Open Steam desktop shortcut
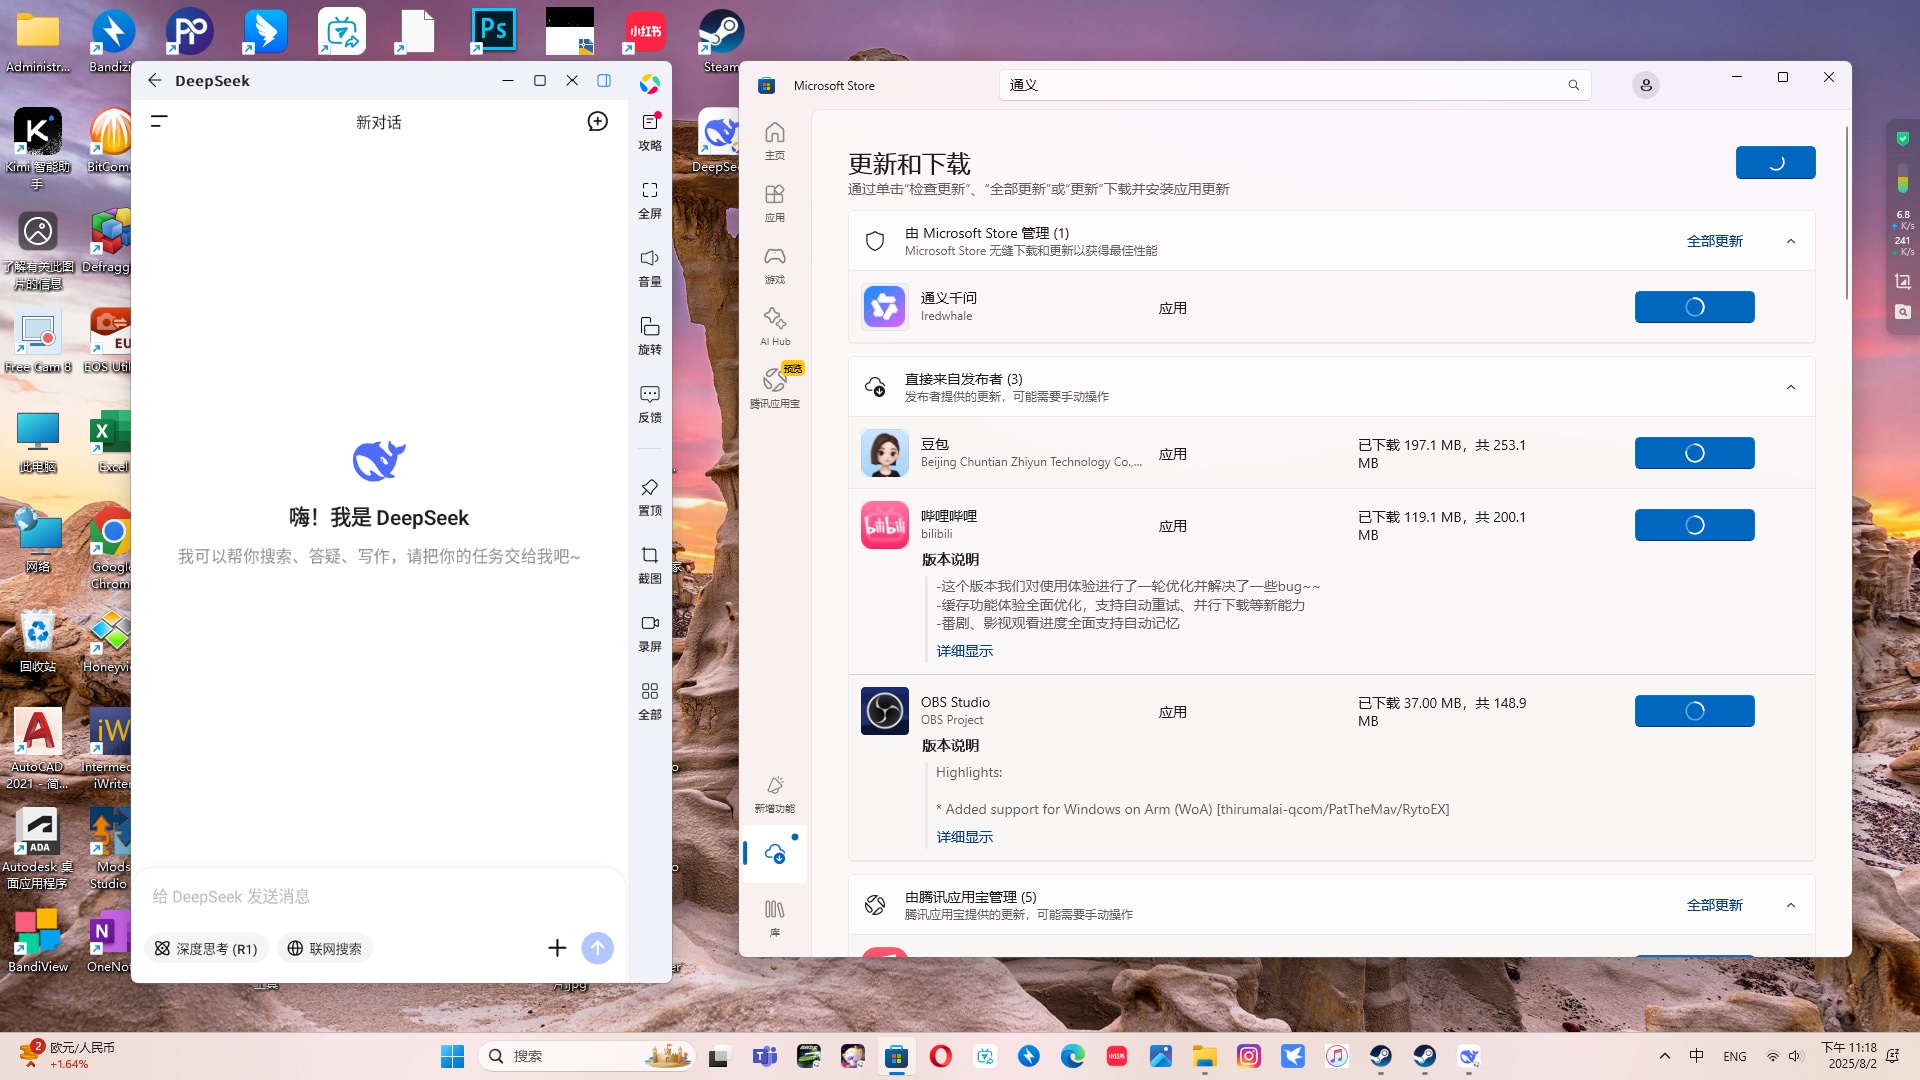1920x1080 pixels. (720, 40)
